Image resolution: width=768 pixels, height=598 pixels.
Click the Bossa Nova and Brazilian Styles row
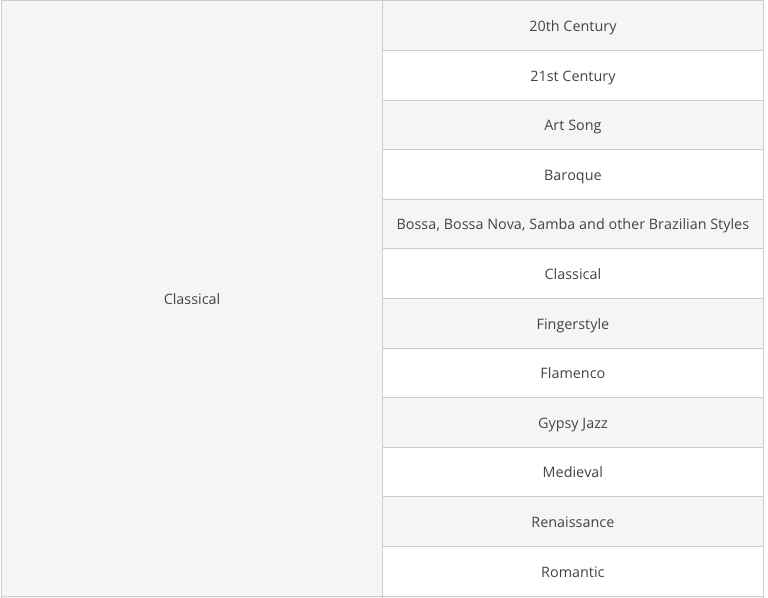[572, 224]
